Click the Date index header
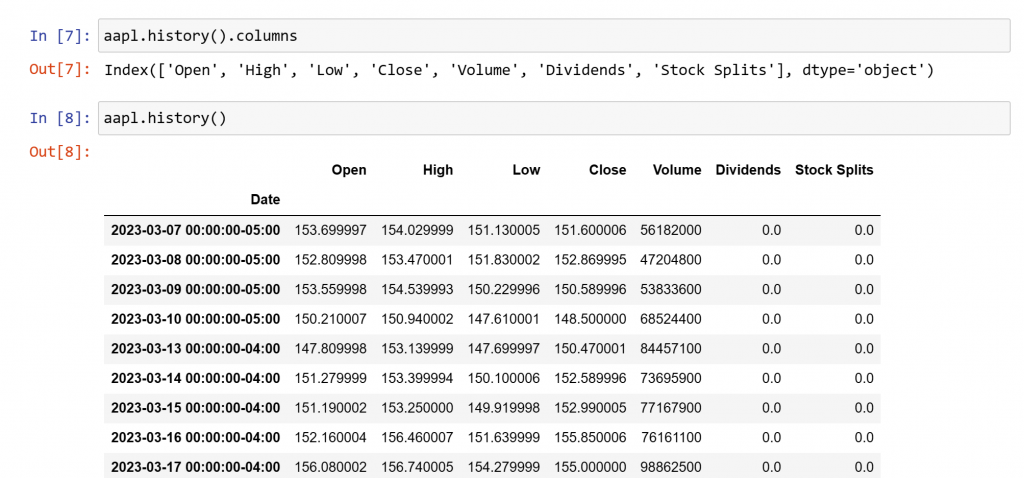 (265, 200)
